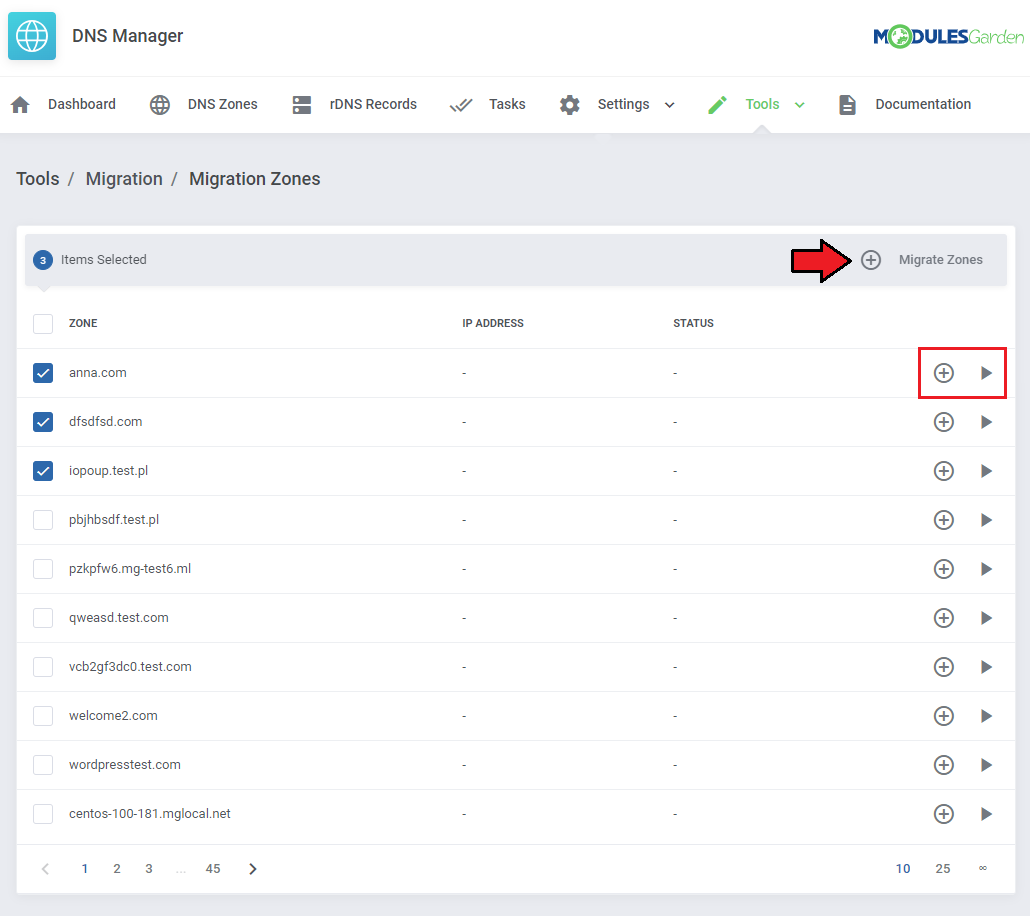1030x916 pixels.
Task: Click the plus icon for iopoup.test.pl
Action: pyautogui.click(x=944, y=471)
